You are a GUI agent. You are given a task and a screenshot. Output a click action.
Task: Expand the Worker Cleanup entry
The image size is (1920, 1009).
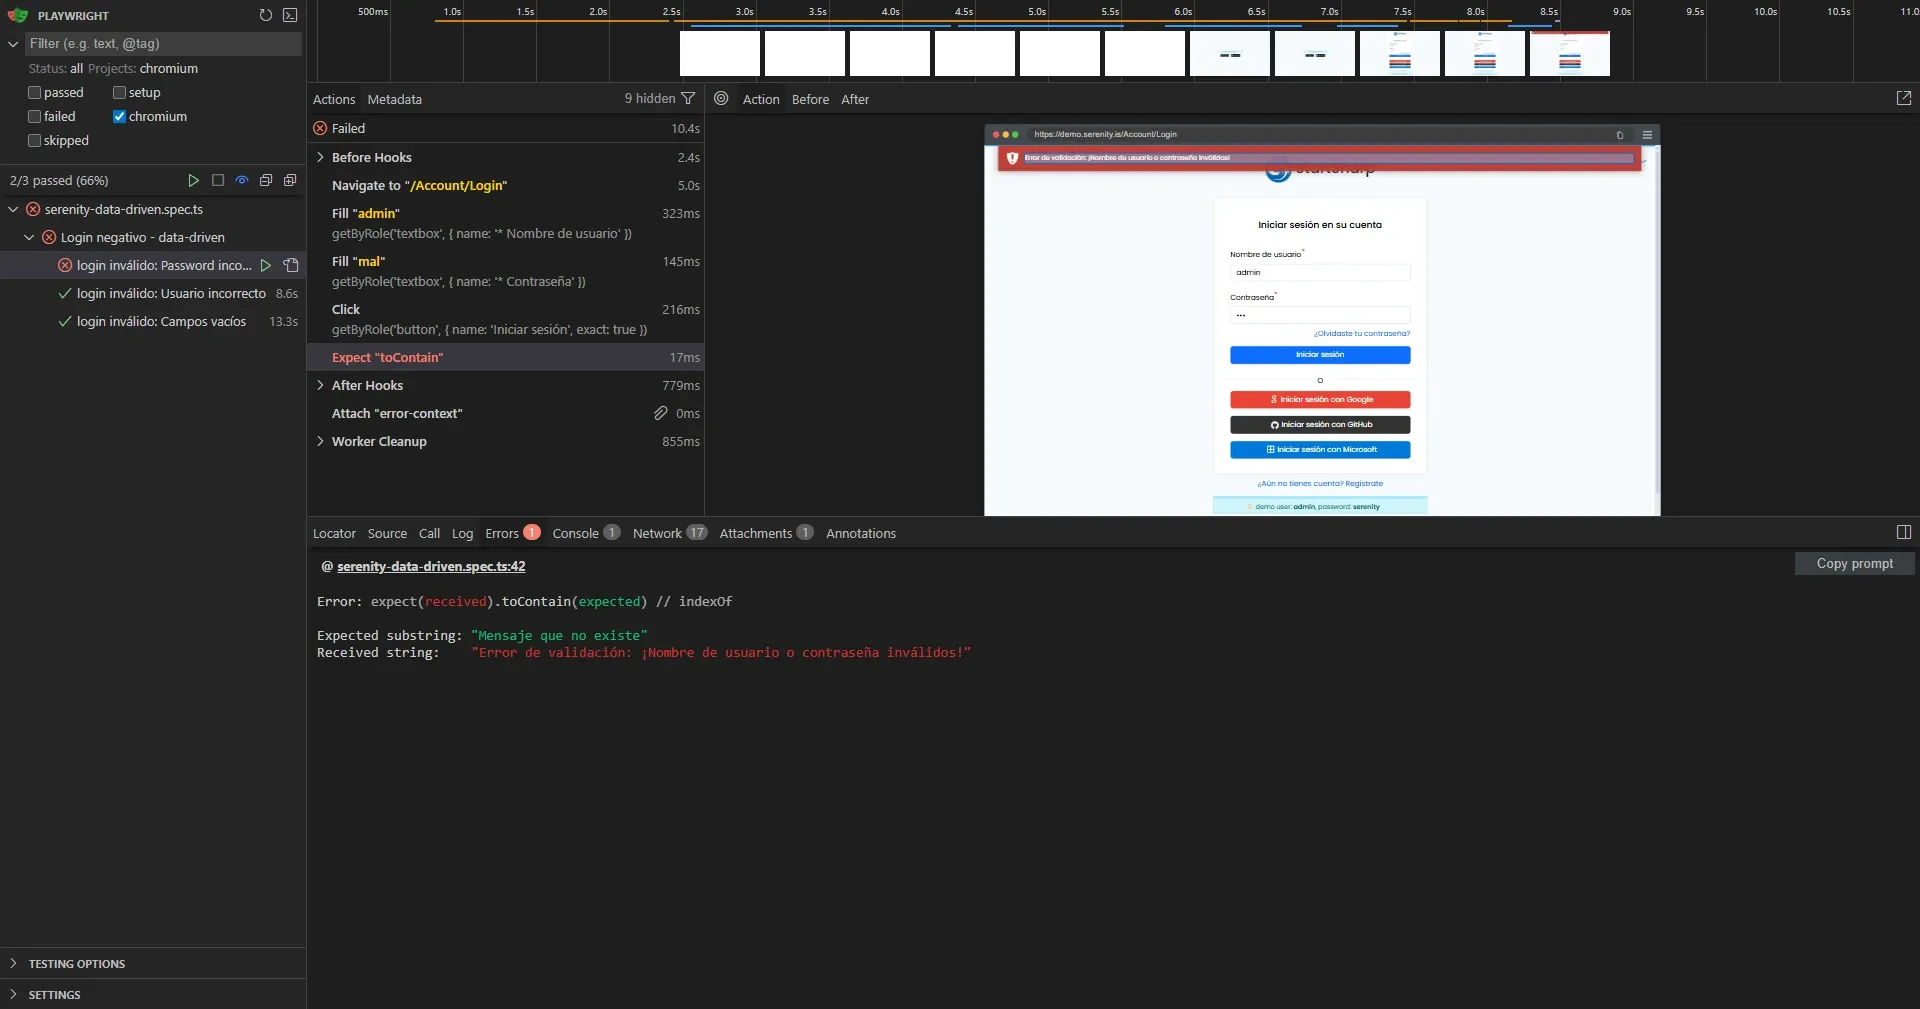click(321, 441)
